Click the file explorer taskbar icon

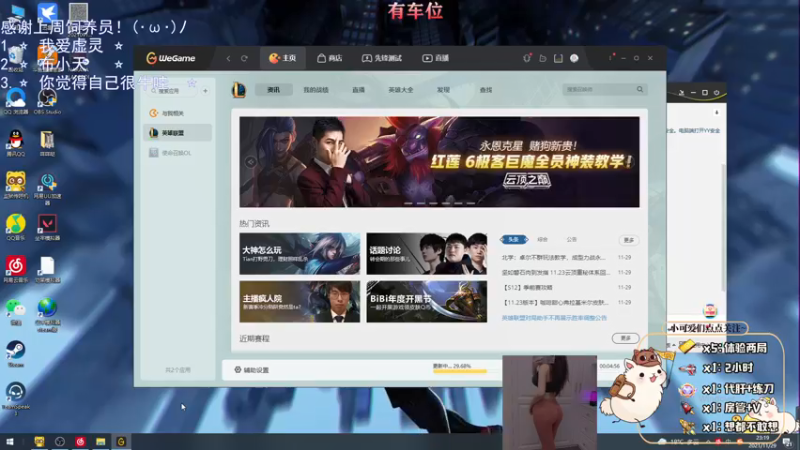click(101, 441)
